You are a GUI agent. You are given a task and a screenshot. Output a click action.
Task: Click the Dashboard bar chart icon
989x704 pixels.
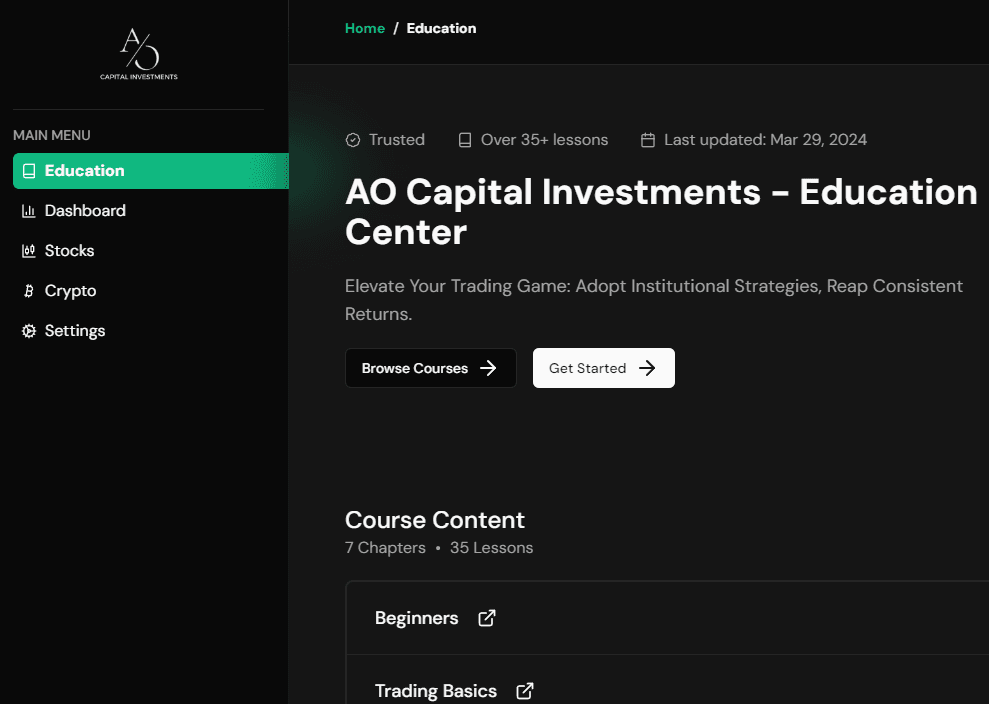point(29,211)
